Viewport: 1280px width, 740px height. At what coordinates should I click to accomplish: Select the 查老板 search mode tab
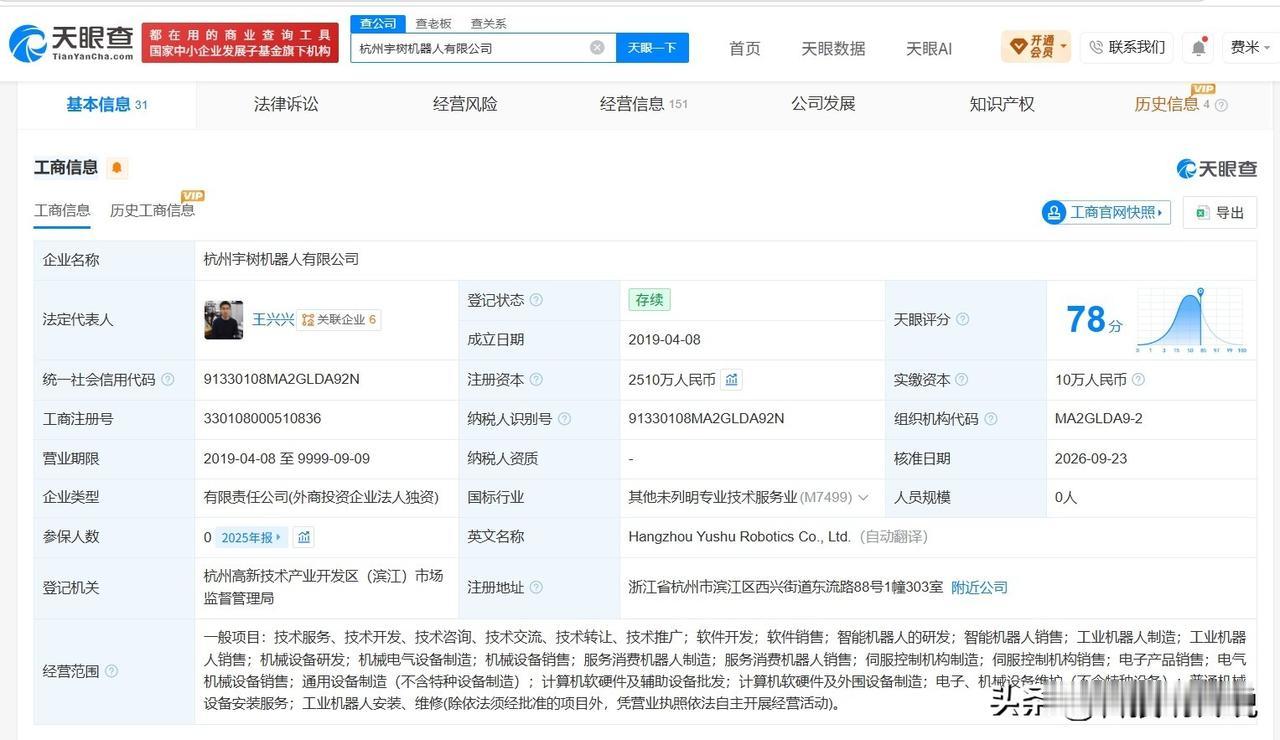coord(433,23)
